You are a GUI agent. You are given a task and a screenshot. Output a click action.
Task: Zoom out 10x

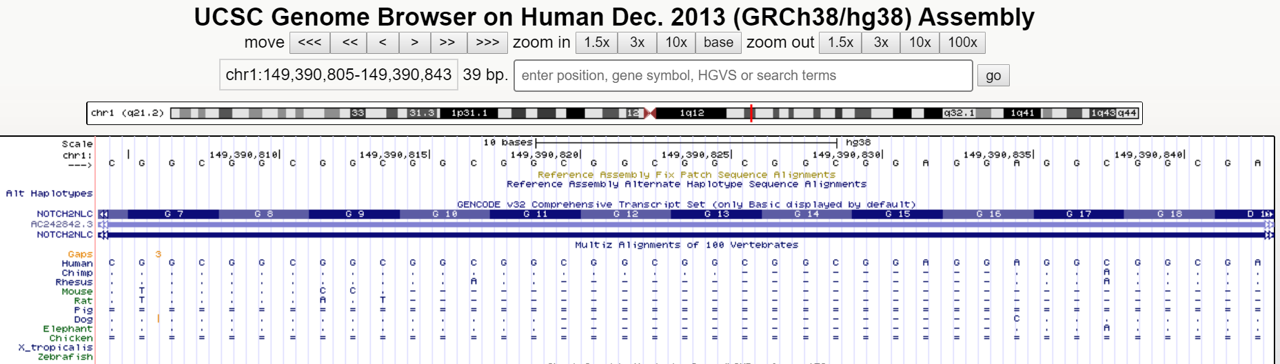[x=920, y=42]
